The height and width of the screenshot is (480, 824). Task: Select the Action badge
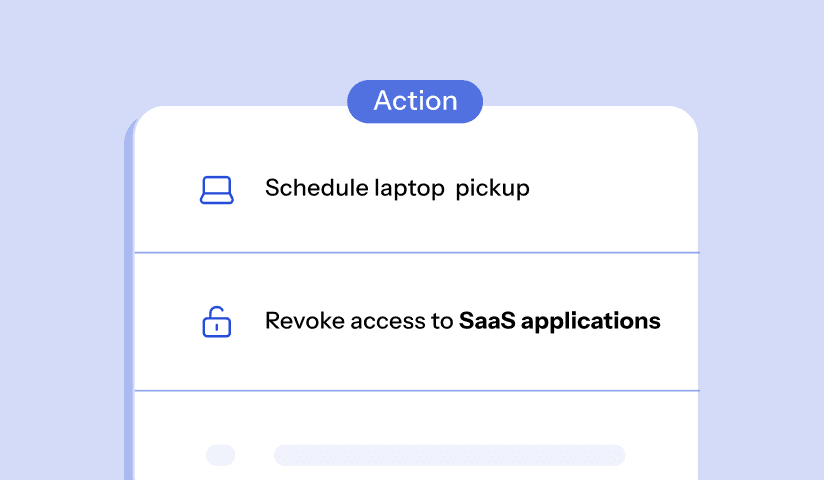[415, 101]
